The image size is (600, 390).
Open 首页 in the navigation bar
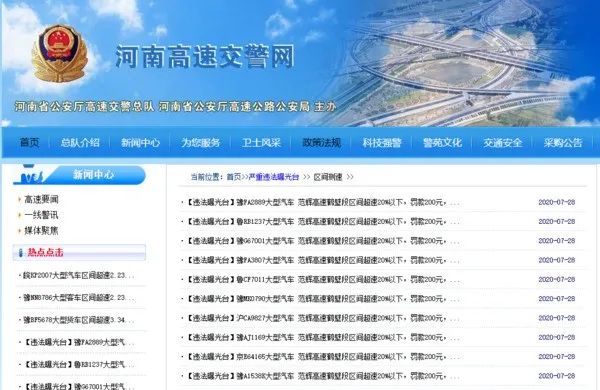point(29,143)
